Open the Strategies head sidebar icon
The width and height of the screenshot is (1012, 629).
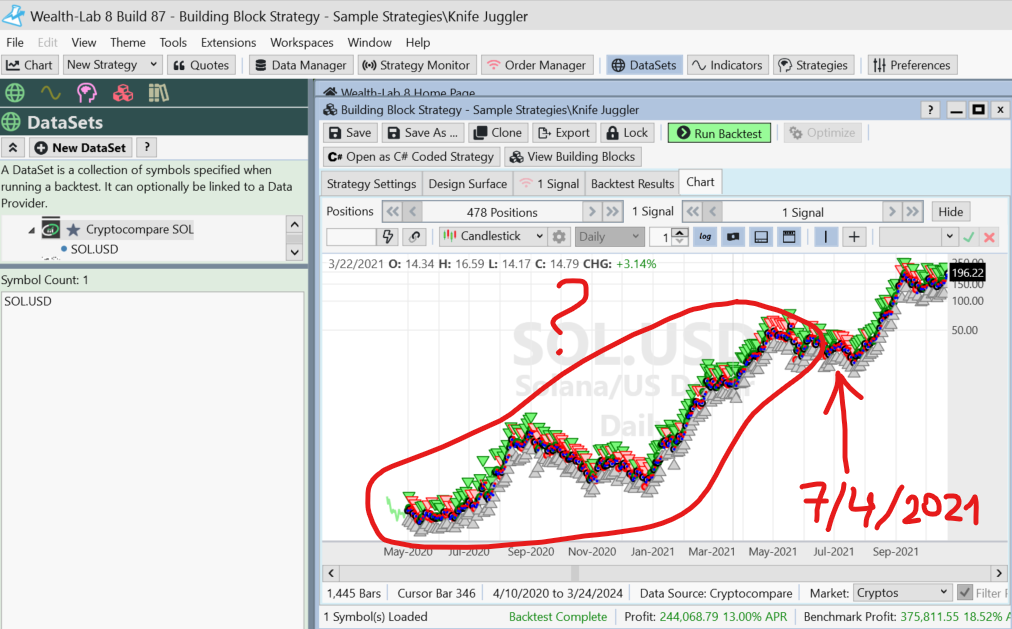(x=86, y=93)
